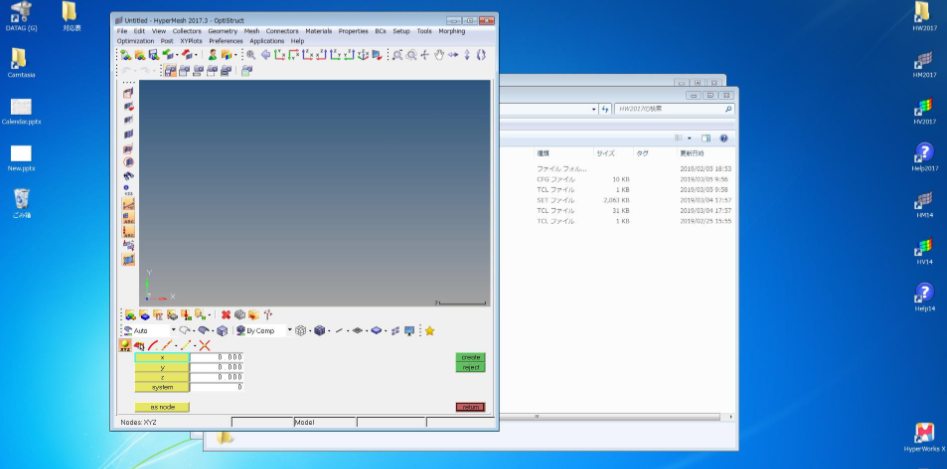Click the green create button
The image size is (947, 469).
[470, 357]
